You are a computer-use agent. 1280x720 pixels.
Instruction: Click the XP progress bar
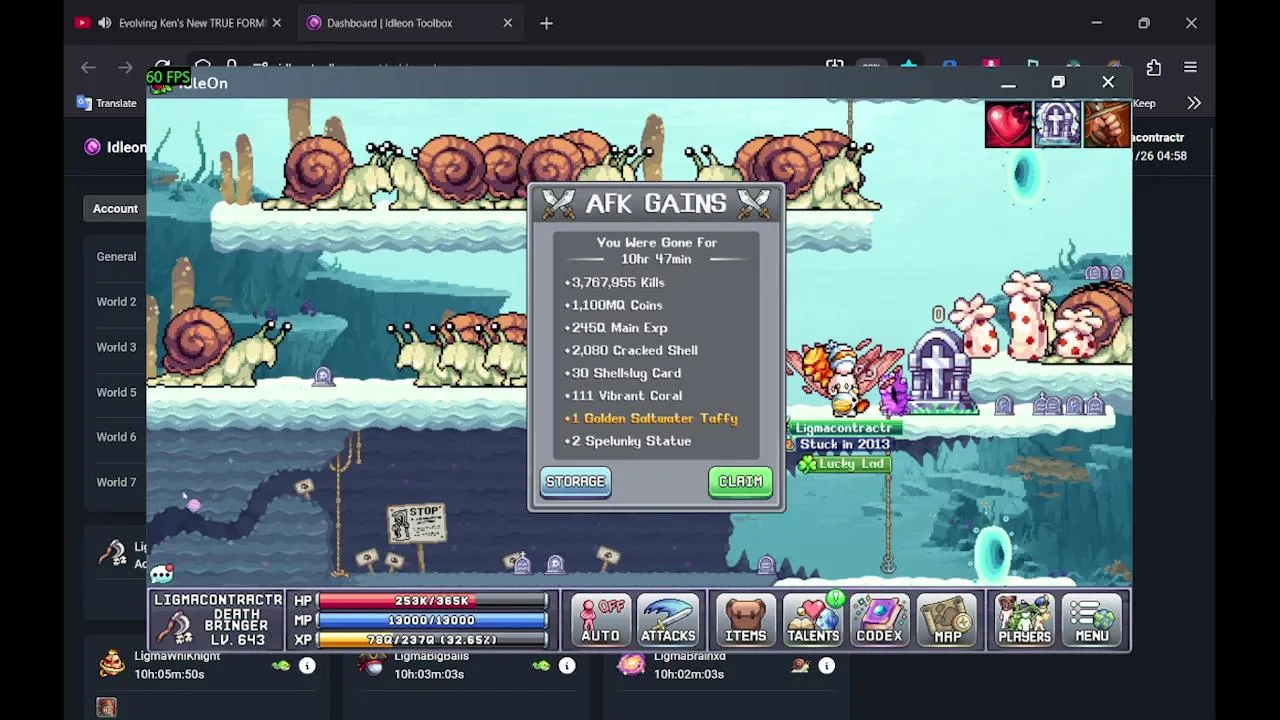coord(433,639)
